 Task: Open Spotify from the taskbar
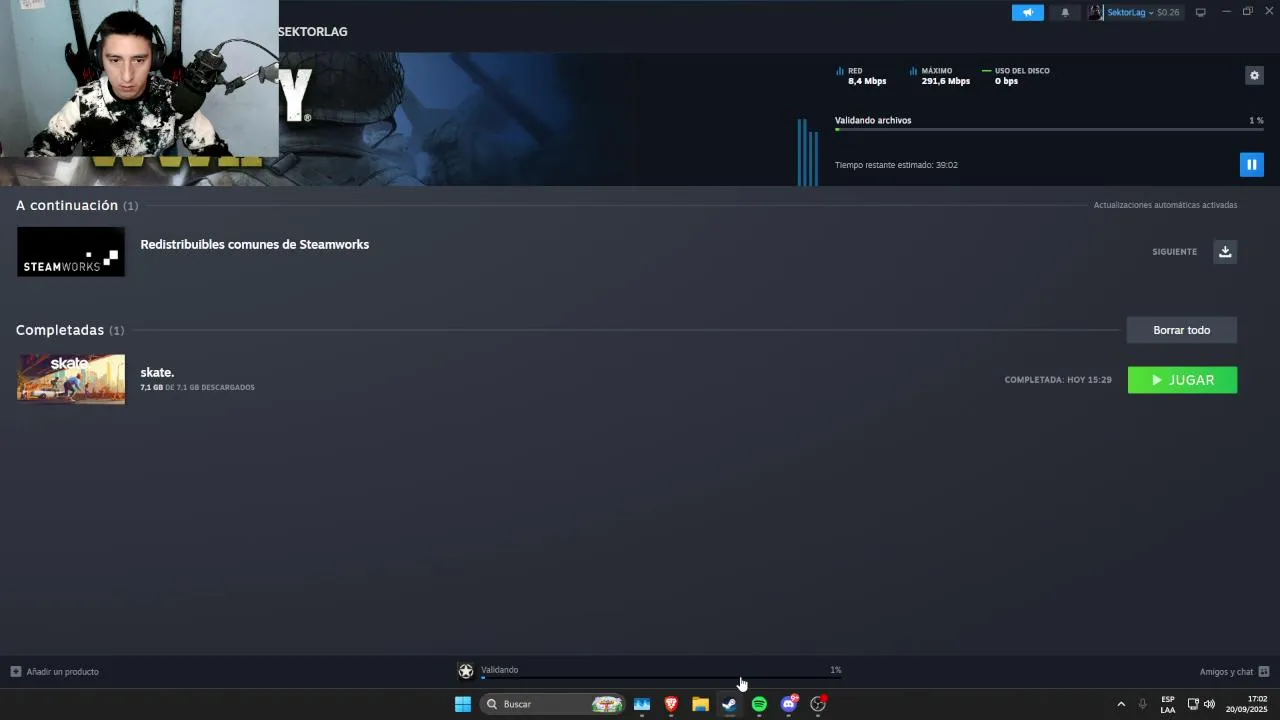[x=759, y=704]
